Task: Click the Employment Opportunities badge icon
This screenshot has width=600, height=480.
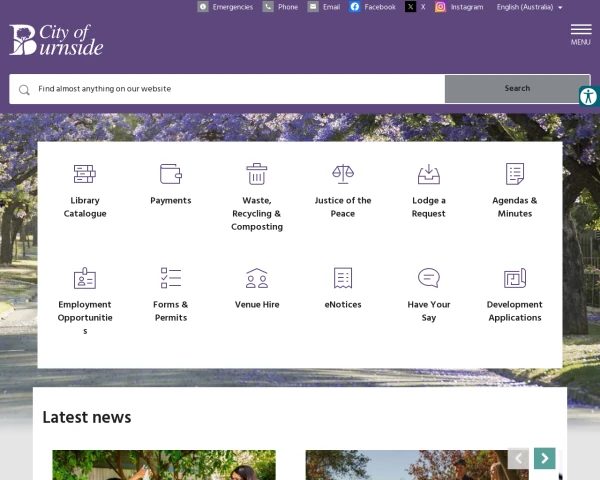Action: (85, 278)
